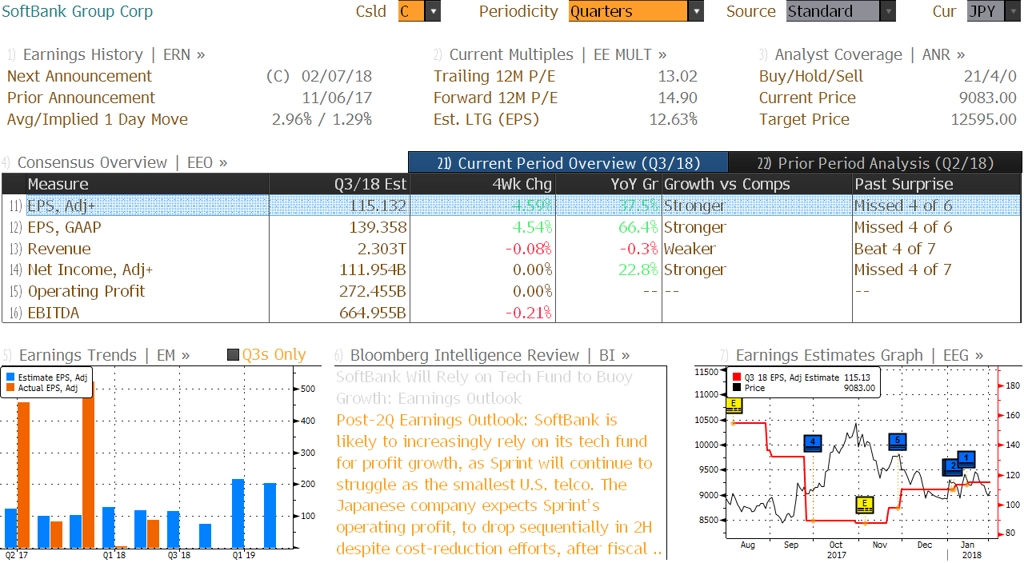Image resolution: width=1024 pixels, height=563 pixels.
Task: Click the Target Price value 12595.00
Action: pyautogui.click(x=984, y=119)
